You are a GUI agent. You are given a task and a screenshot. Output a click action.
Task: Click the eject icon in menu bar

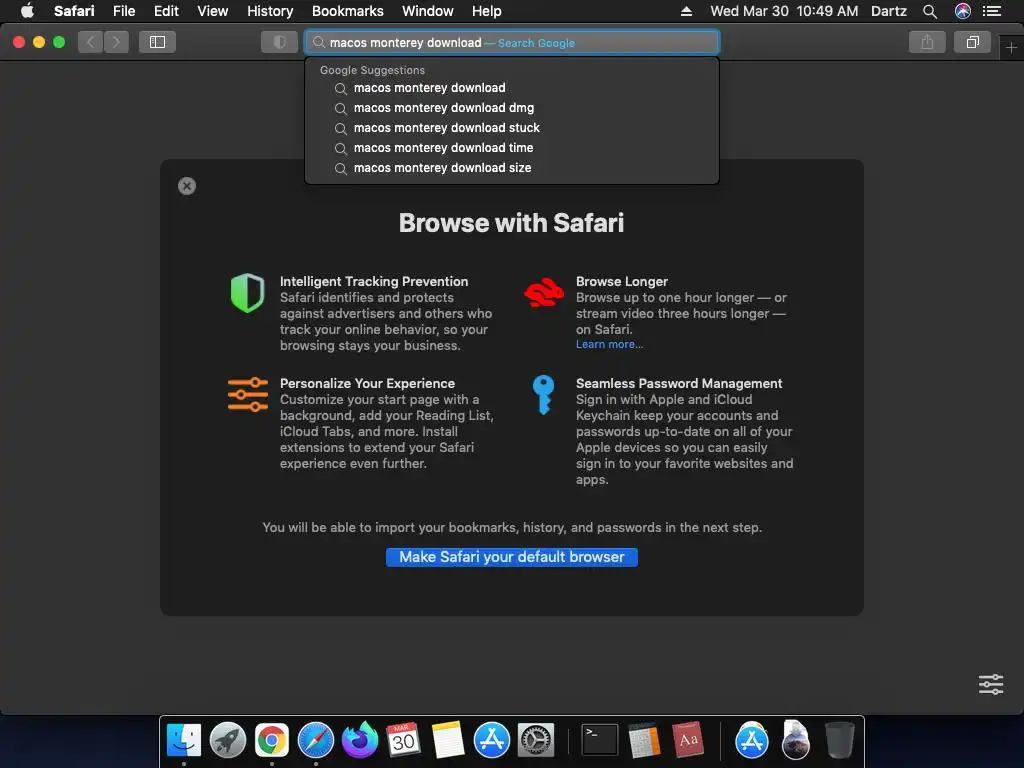tap(686, 11)
